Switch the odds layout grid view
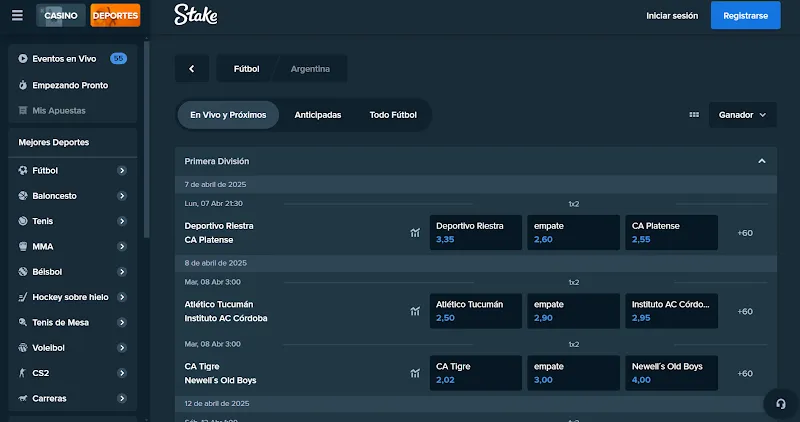Viewport: 800px width, 422px height. [694, 115]
